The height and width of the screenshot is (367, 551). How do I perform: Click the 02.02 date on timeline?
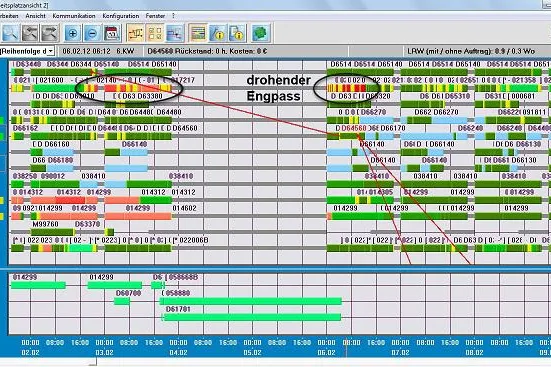coord(30,353)
